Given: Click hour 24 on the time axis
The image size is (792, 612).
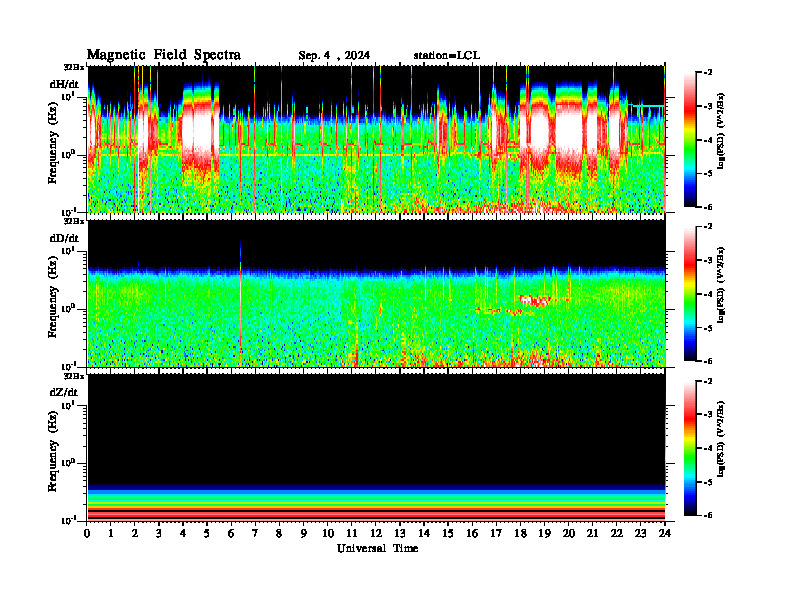Looking at the screenshot, I should (665, 533).
